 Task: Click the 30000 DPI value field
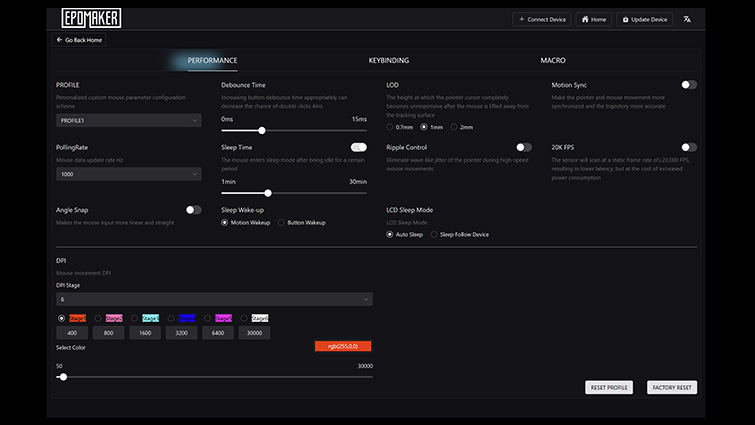coord(254,333)
